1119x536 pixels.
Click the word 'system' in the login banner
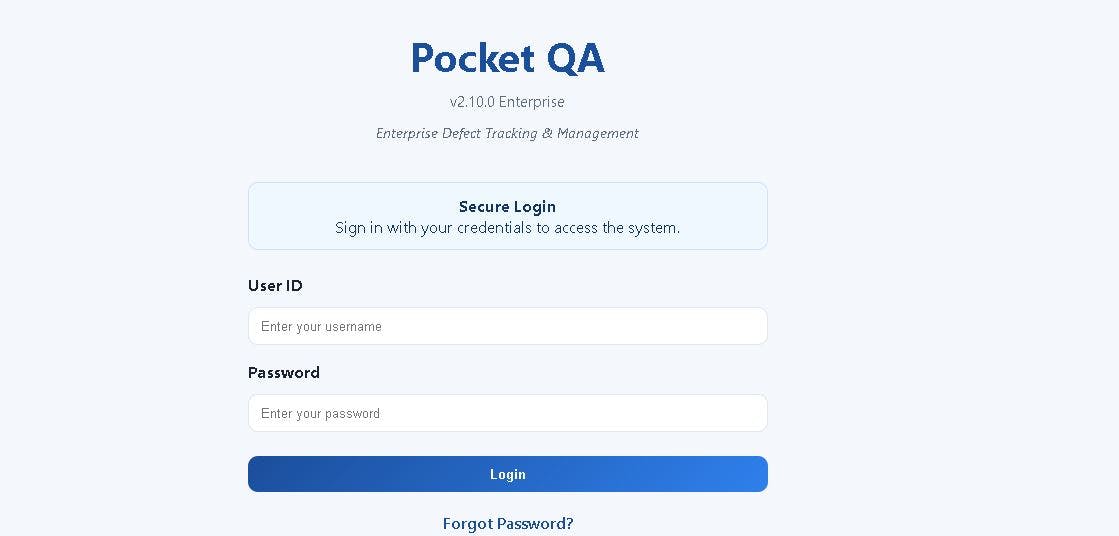click(x=654, y=229)
